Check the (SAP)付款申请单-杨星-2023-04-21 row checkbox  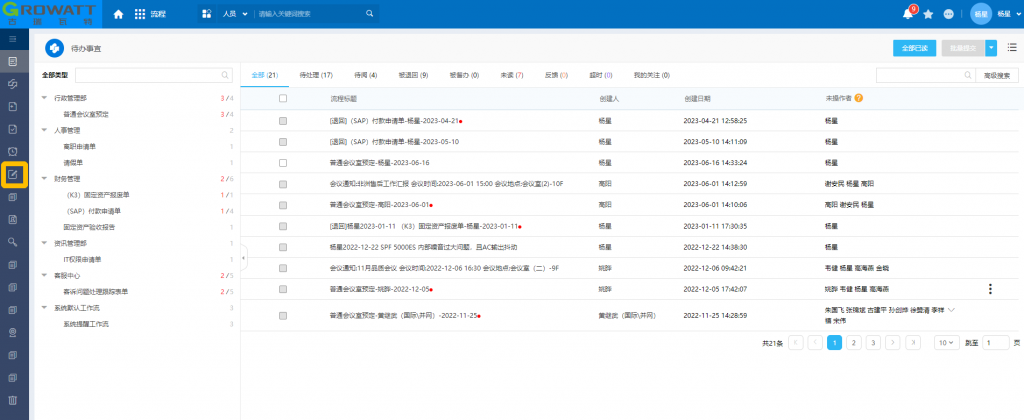click(283, 121)
